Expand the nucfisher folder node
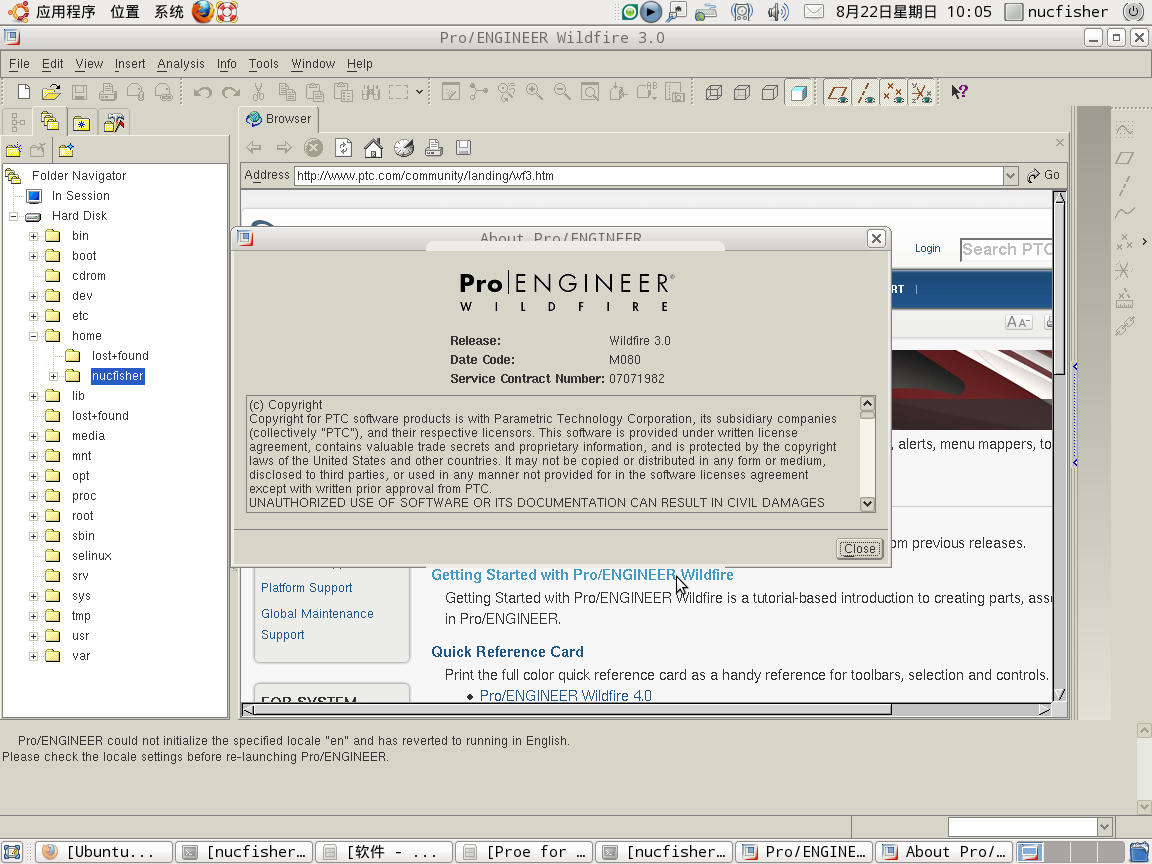1152x864 pixels. click(53, 376)
